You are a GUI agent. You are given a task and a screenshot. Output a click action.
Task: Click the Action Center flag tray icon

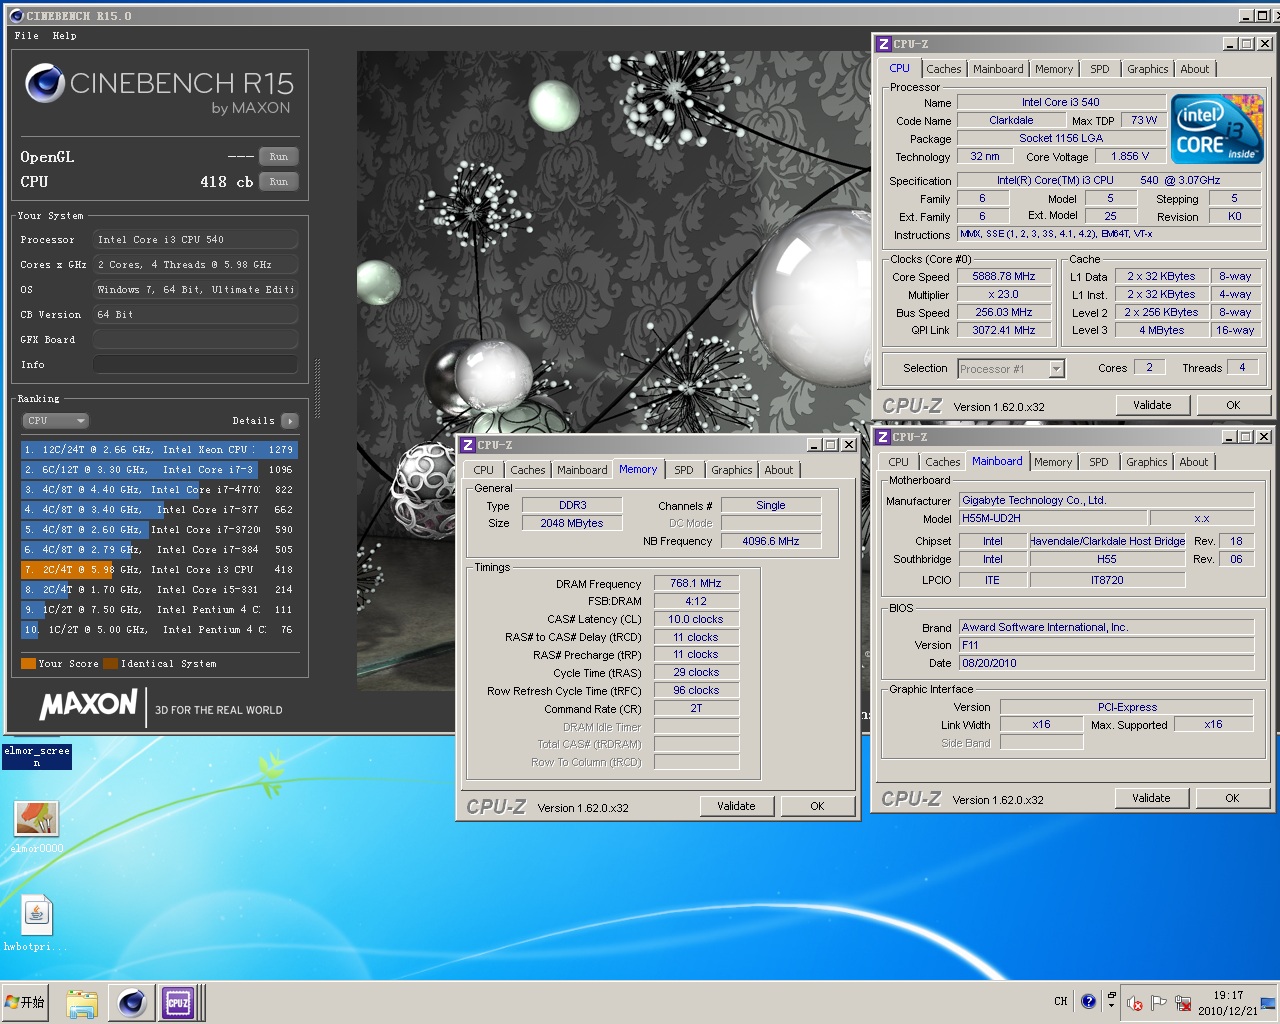click(x=1158, y=1003)
